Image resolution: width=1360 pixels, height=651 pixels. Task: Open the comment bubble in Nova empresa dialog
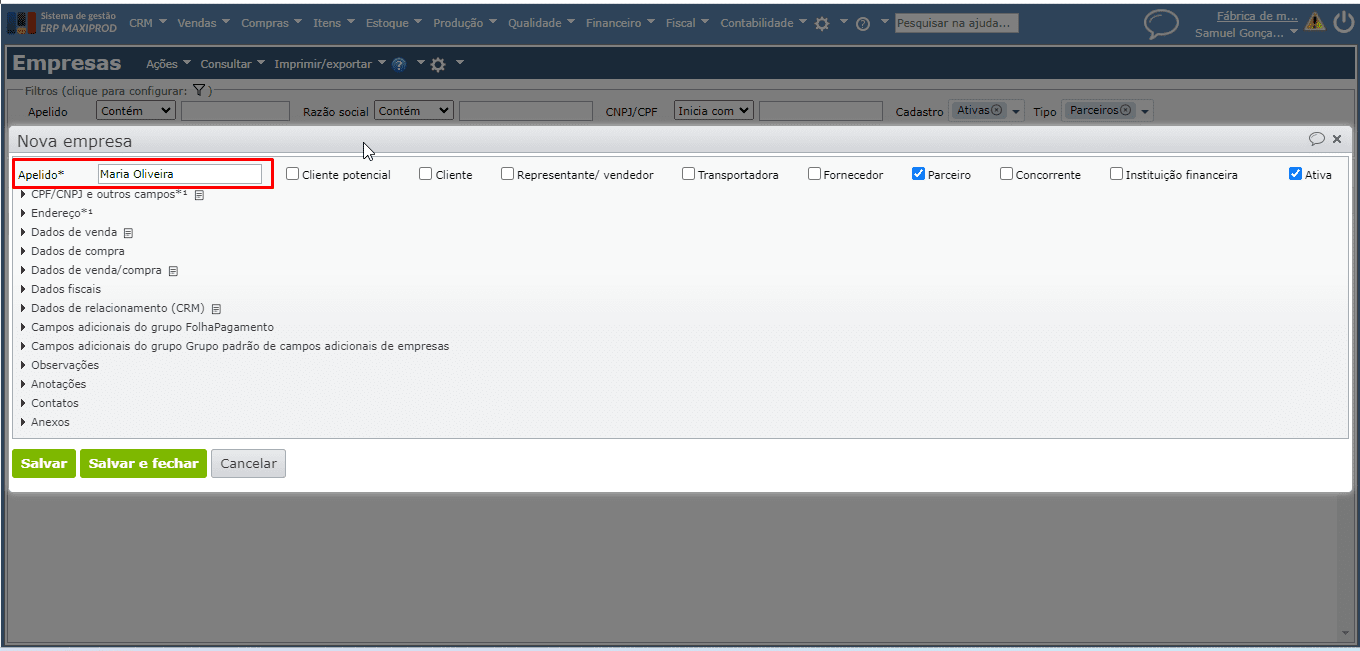point(1317,139)
